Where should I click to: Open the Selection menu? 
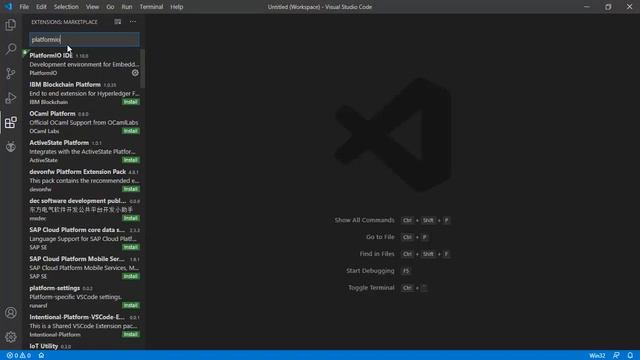coord(66,7)
